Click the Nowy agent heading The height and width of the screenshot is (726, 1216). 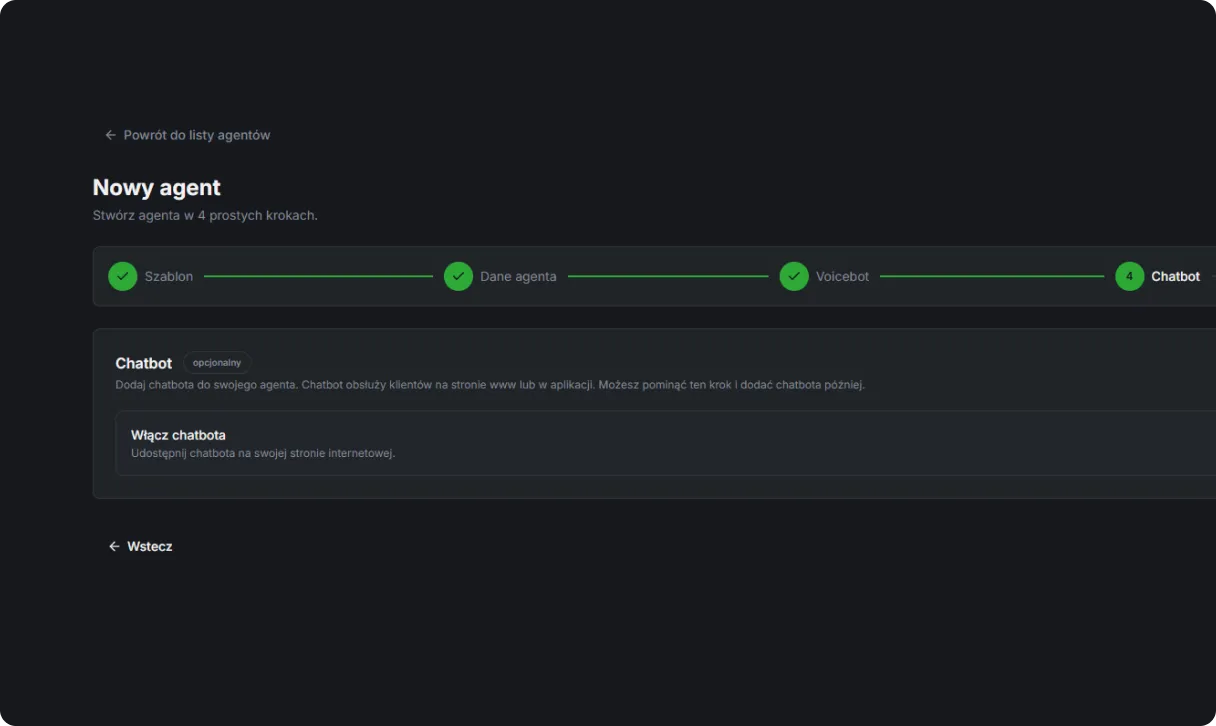pyautogui.click(x=157, y=188)
